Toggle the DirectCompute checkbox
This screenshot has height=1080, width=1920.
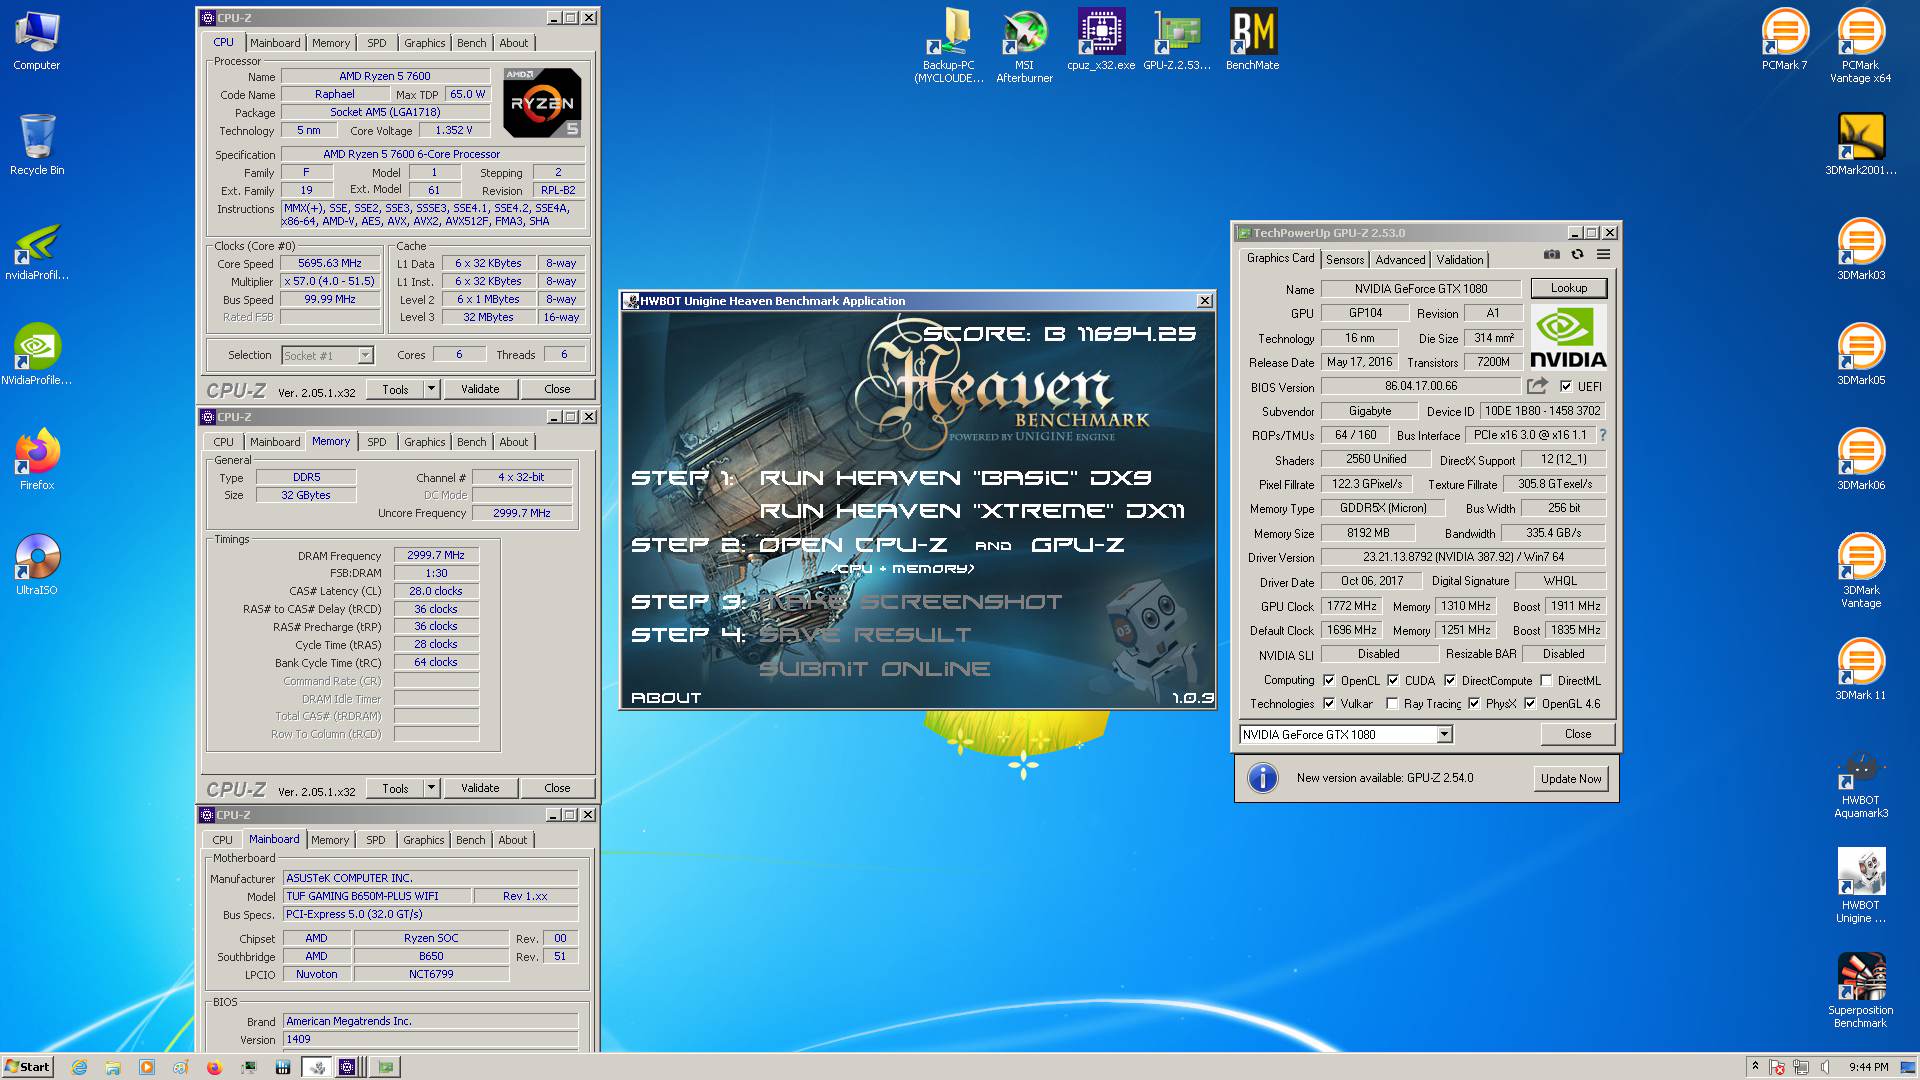(x=1450, y=680)
